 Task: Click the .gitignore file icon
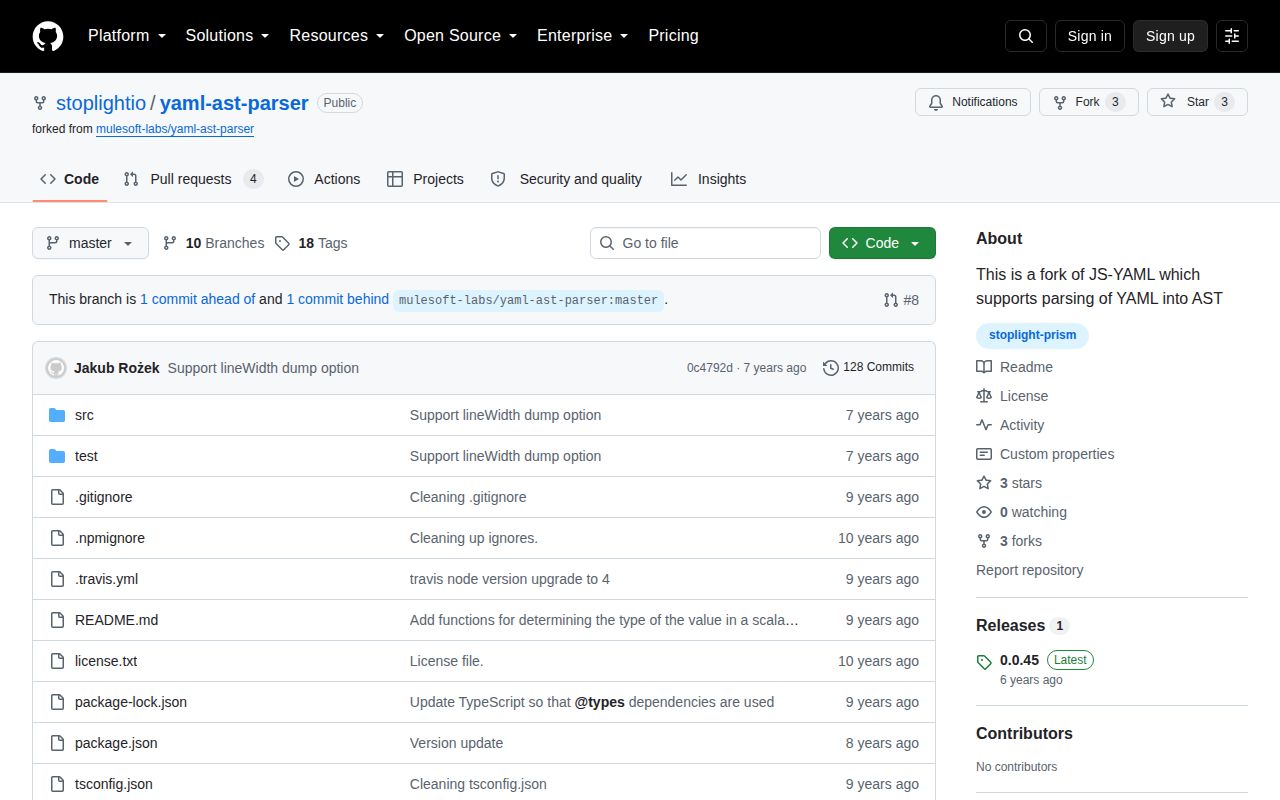coord(57,497)
